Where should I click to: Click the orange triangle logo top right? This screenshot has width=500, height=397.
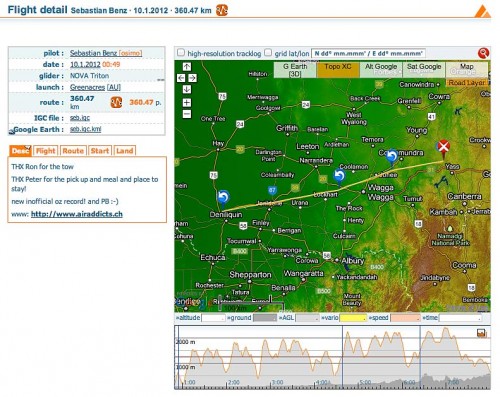pyautogui.click(x=483, y=11)
